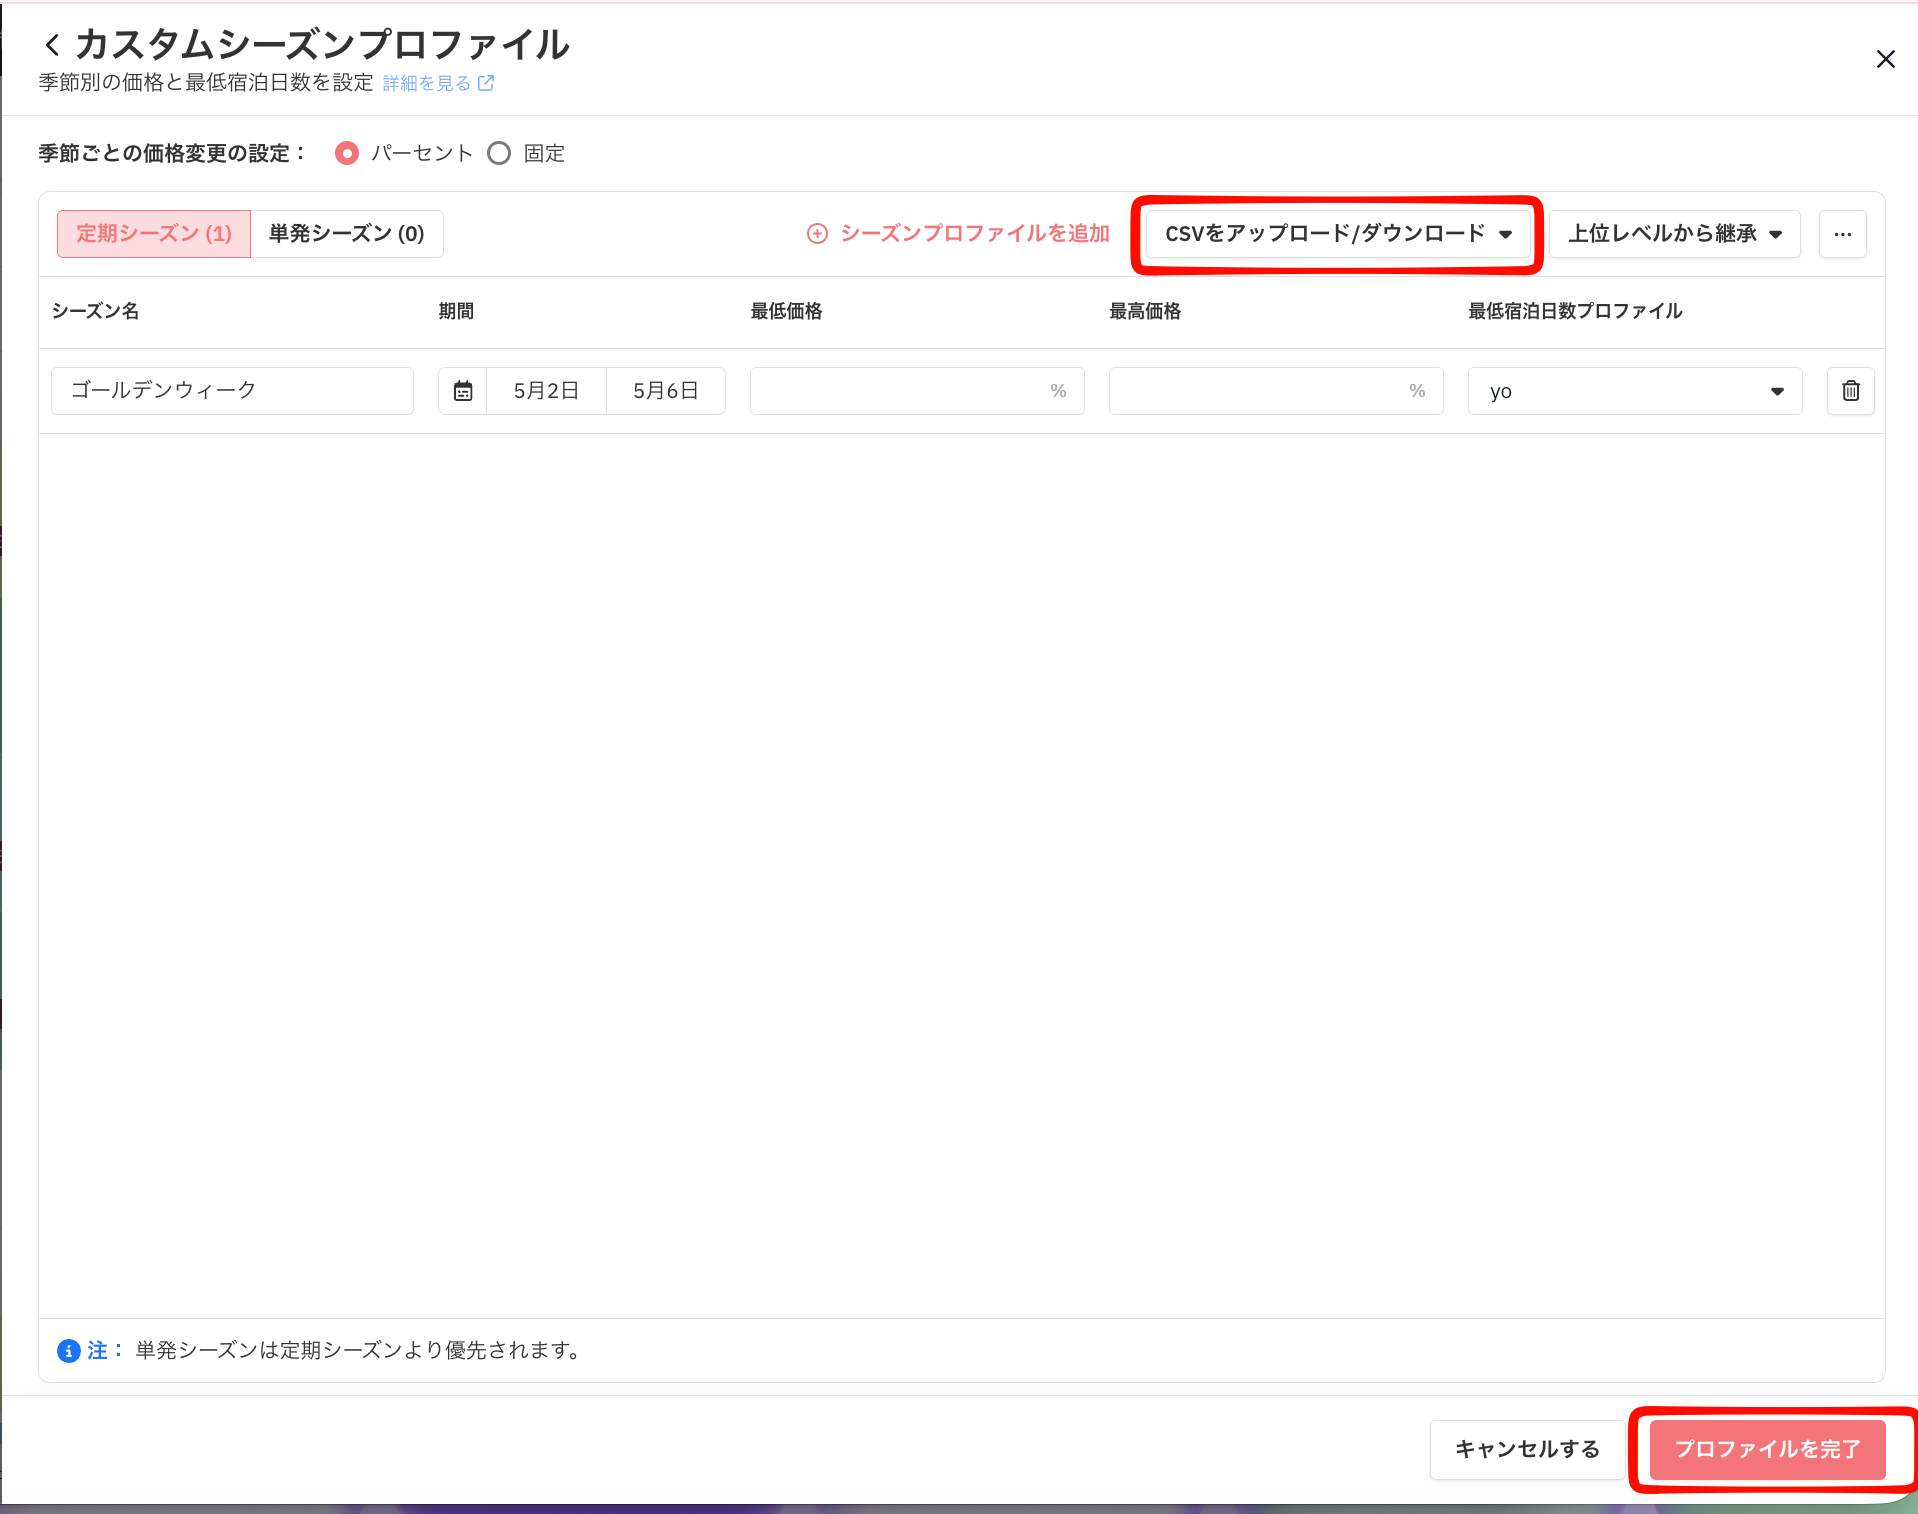1918x1514 pixels.
Task: Select the パーセント radio button
Action: click(347, 153)
